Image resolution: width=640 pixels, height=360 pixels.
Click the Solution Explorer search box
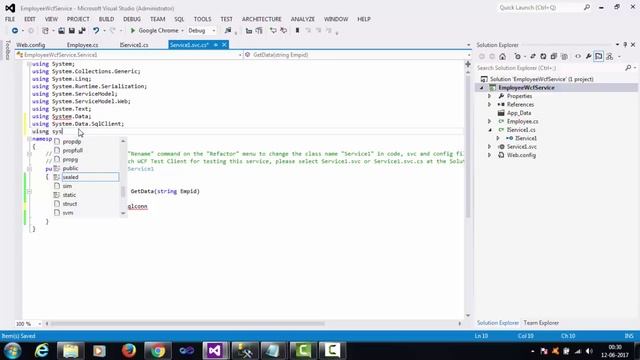pyautogui.click(x=550, y=68)
